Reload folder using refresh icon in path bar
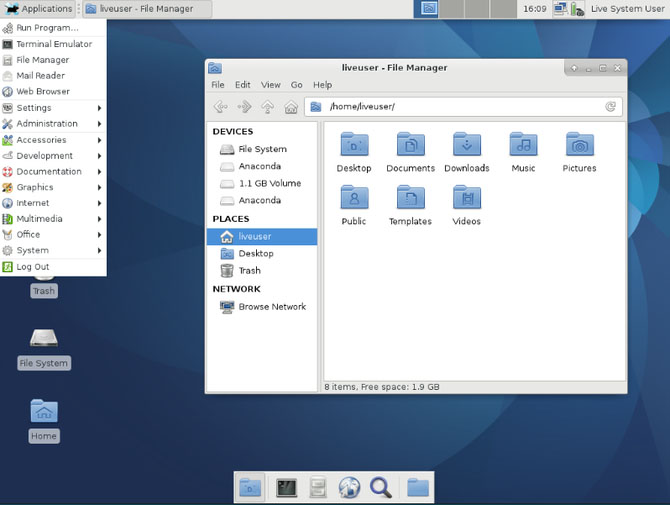670x505 pixels. (x=610, y=107)
